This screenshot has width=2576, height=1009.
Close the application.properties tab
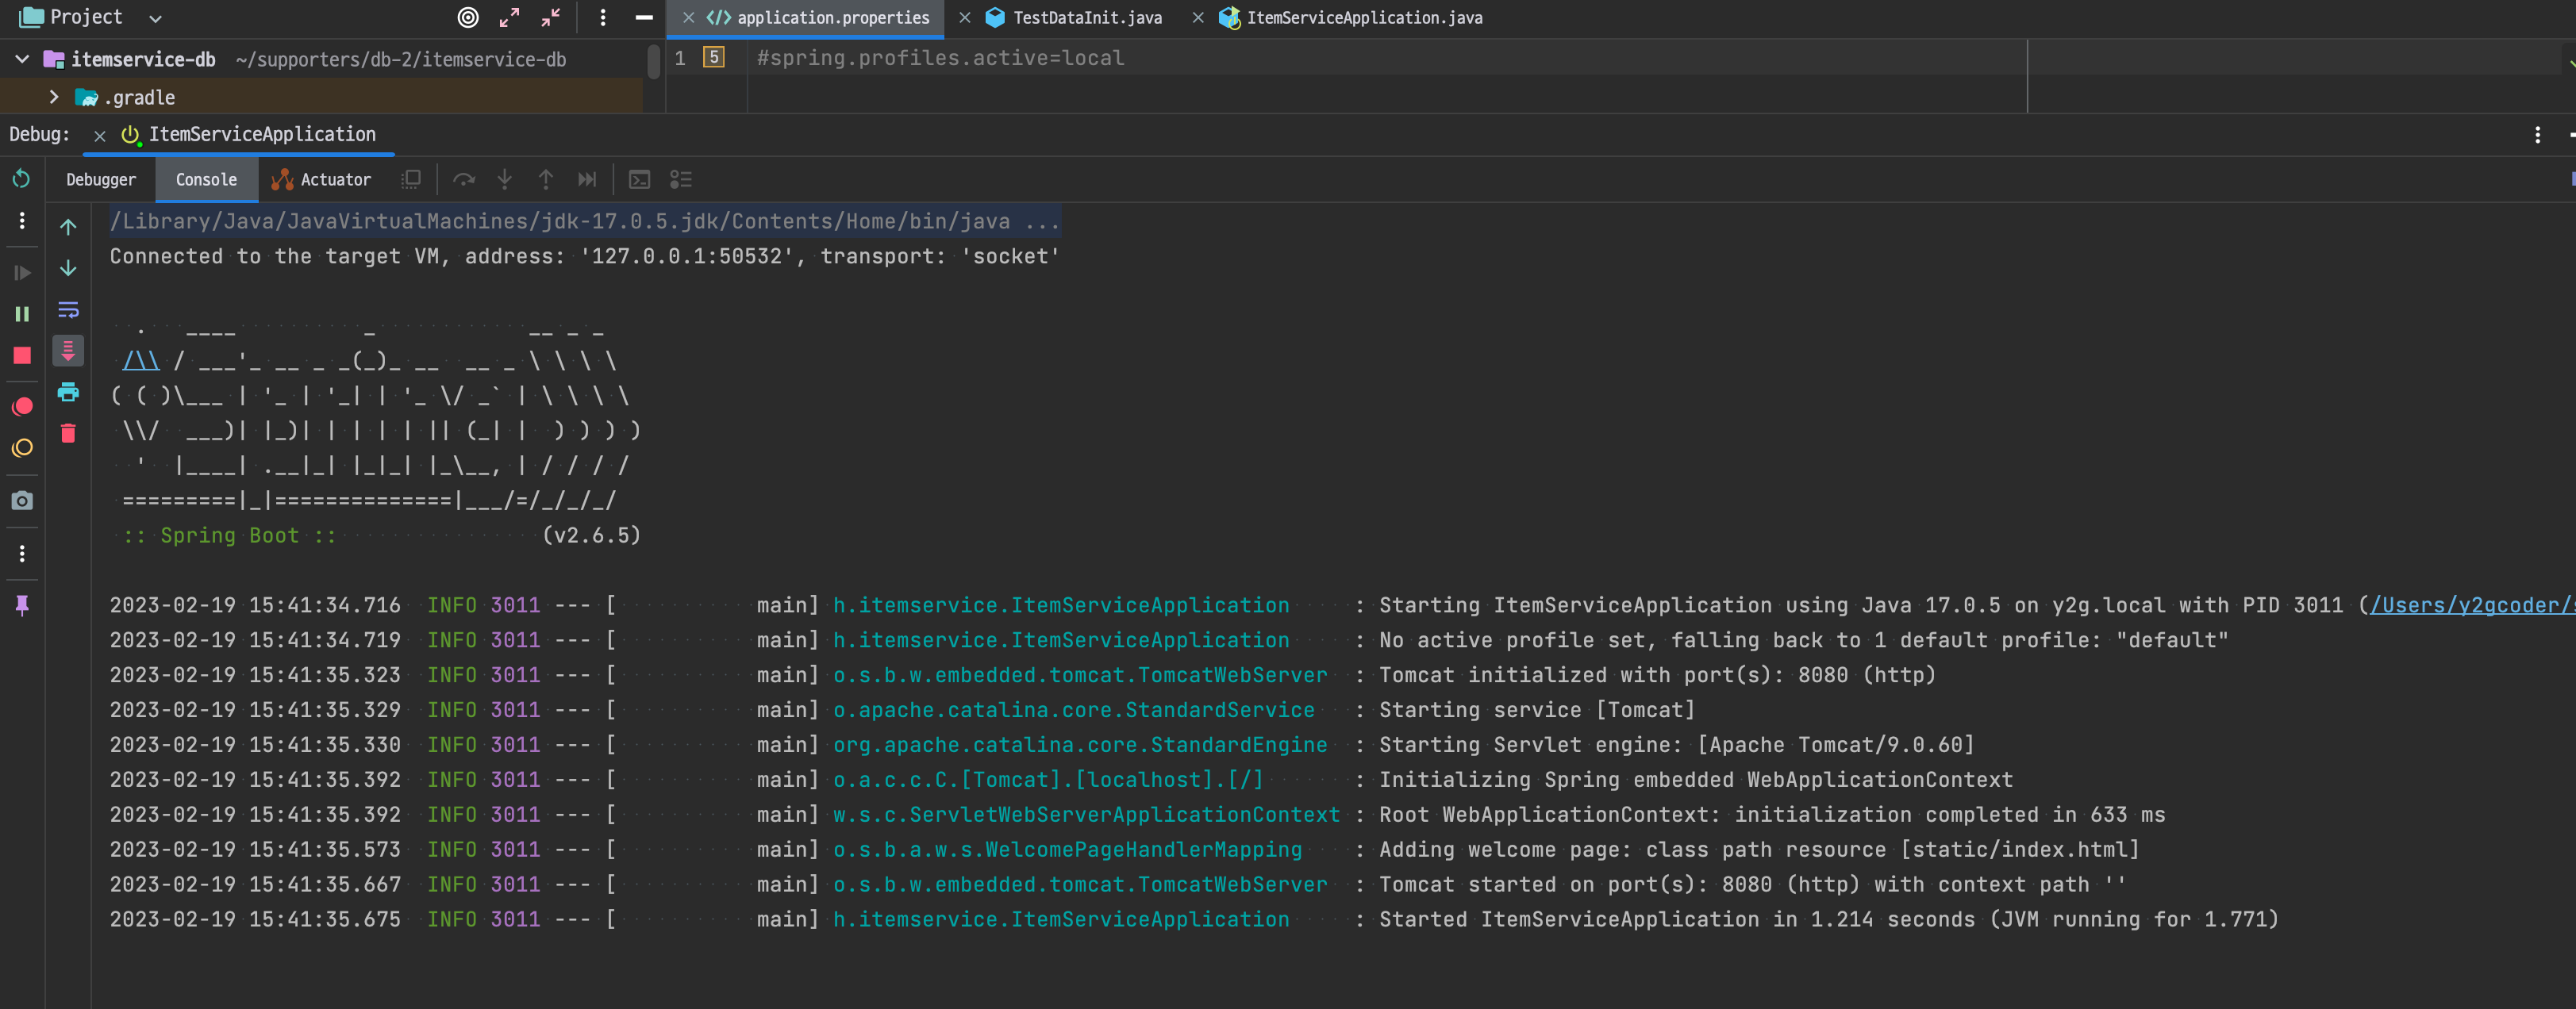(x=688, y=18)
